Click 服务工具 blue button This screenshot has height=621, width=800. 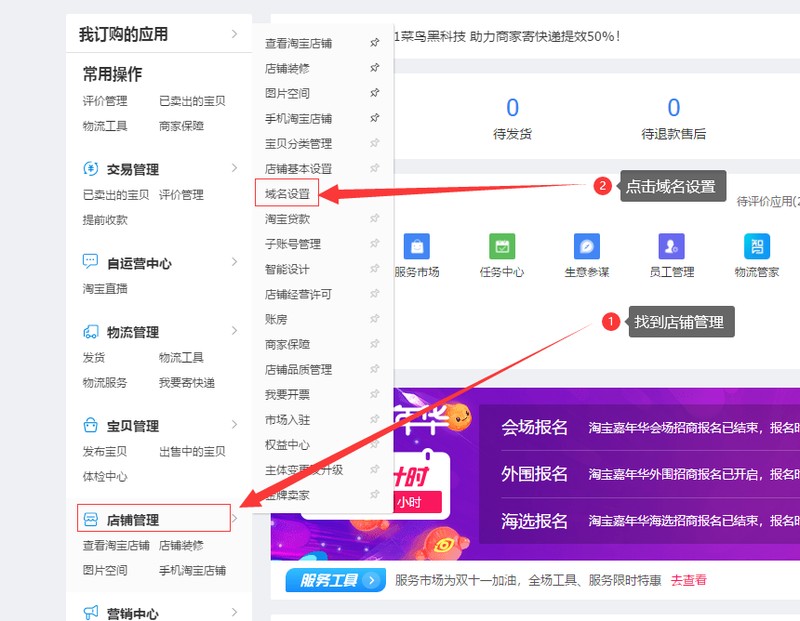[x=335, y=580]
